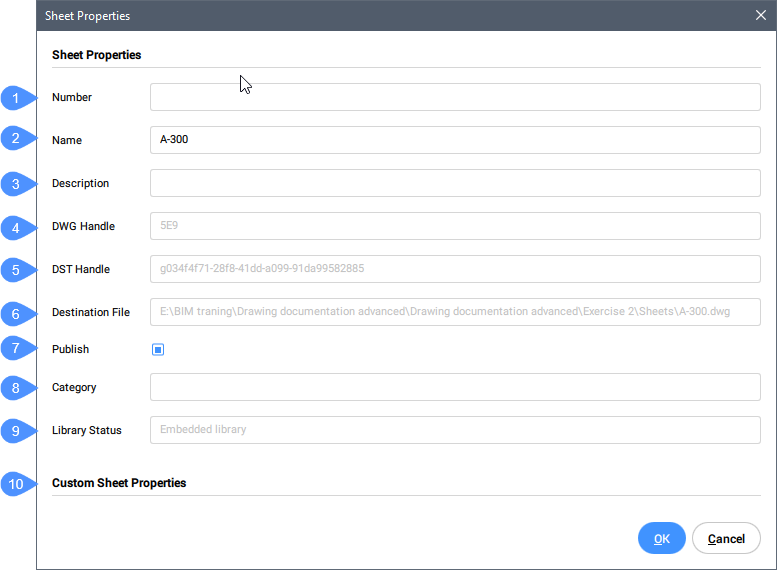Click the number 10 callout marker
The height and width of the screenshot is (570, 777).
point(17,484)
